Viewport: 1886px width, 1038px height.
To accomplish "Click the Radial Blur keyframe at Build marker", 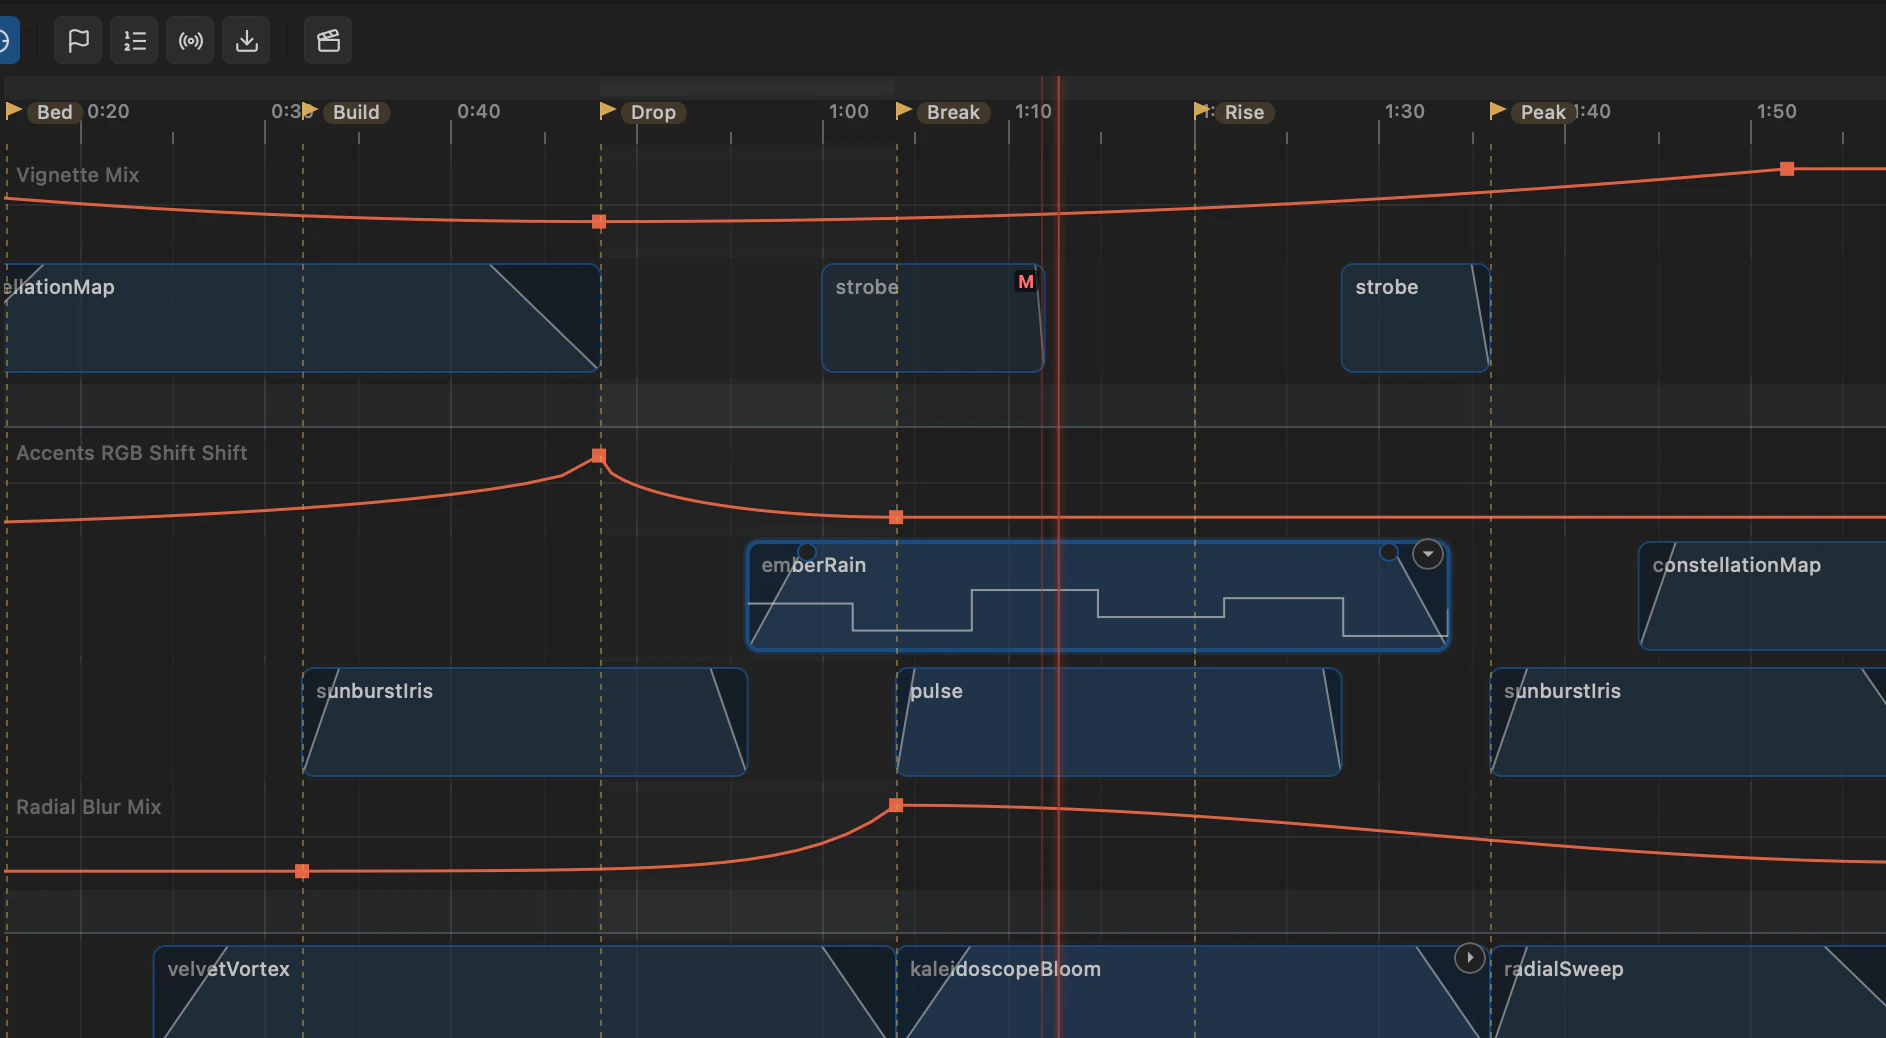I will (x=302, y=871).
